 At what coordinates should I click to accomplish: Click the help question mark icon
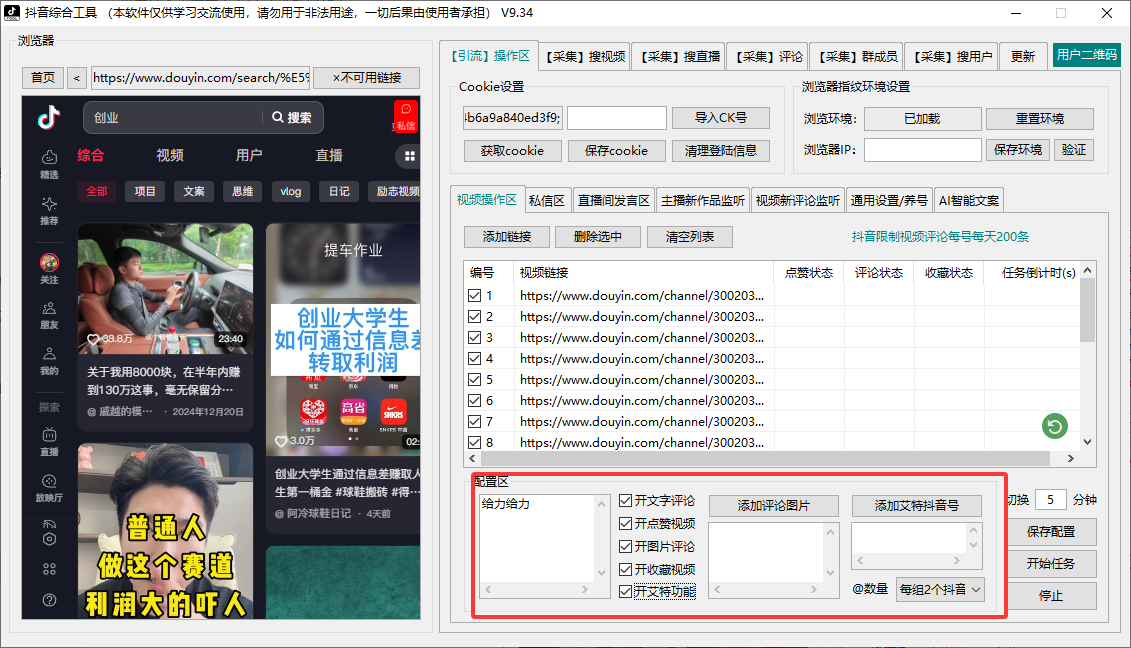point(49,601)
